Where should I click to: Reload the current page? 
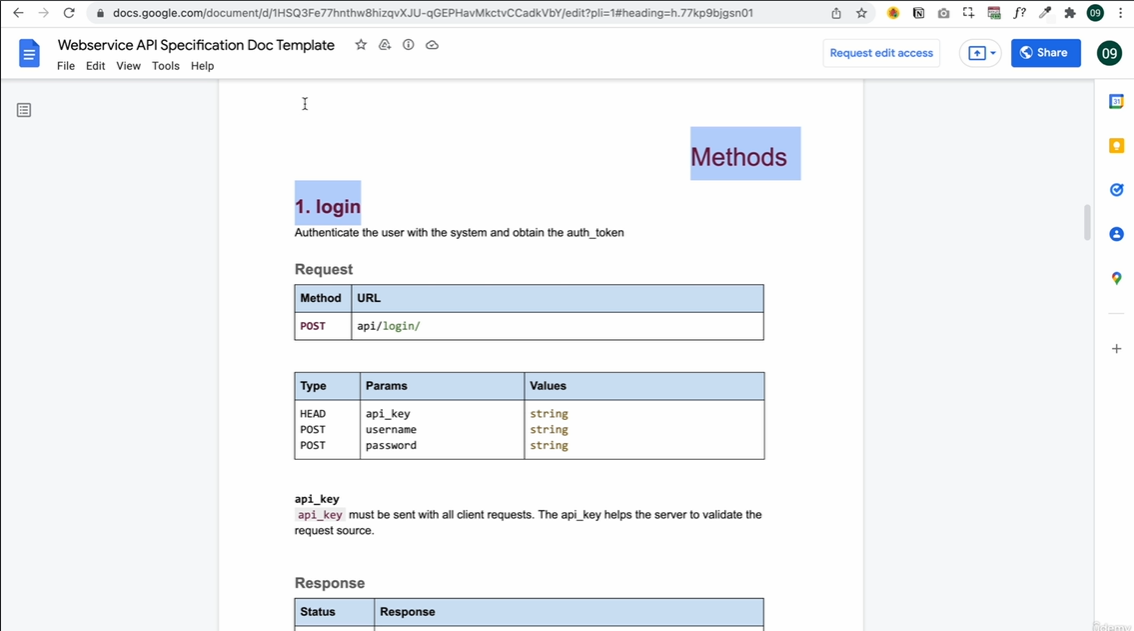pos(69,13)
